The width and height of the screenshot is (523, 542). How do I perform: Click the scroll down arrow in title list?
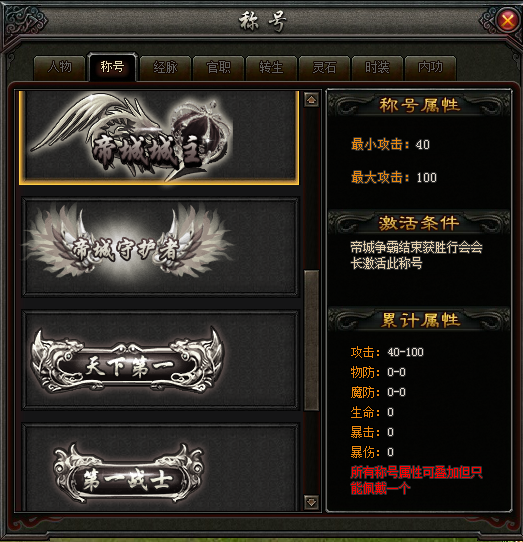click(311, 502)
